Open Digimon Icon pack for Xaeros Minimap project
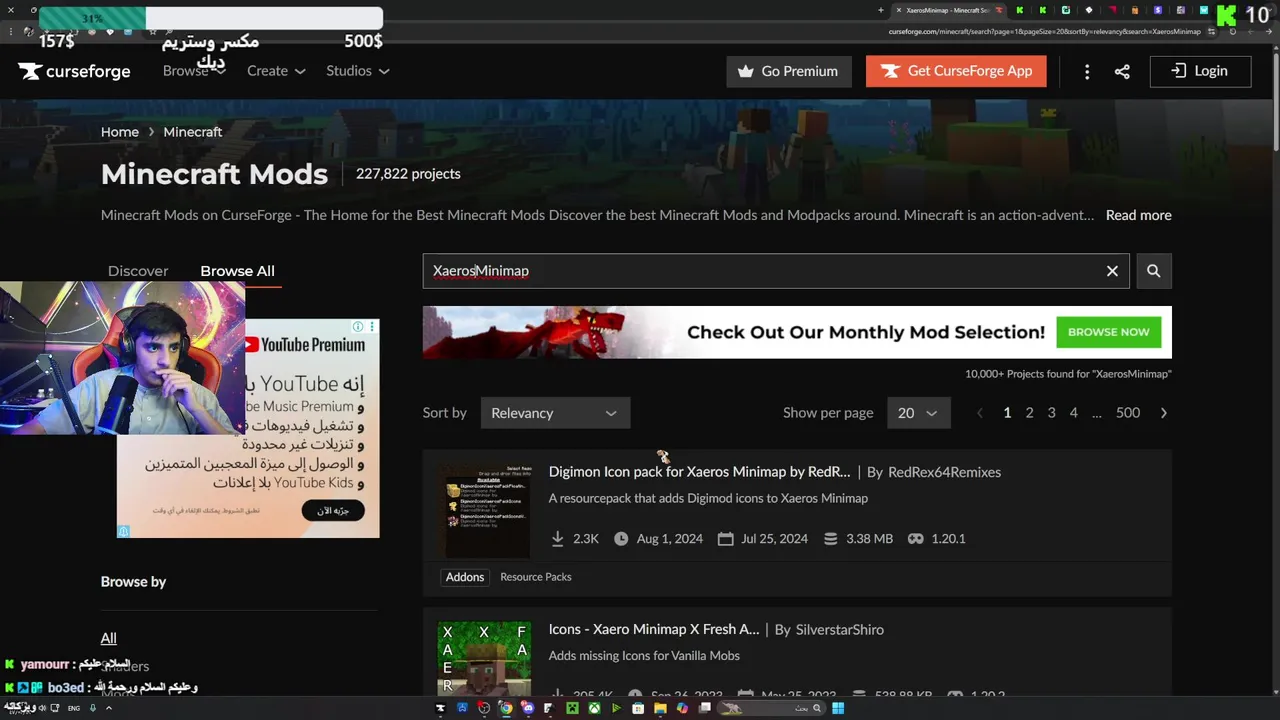 699,472
